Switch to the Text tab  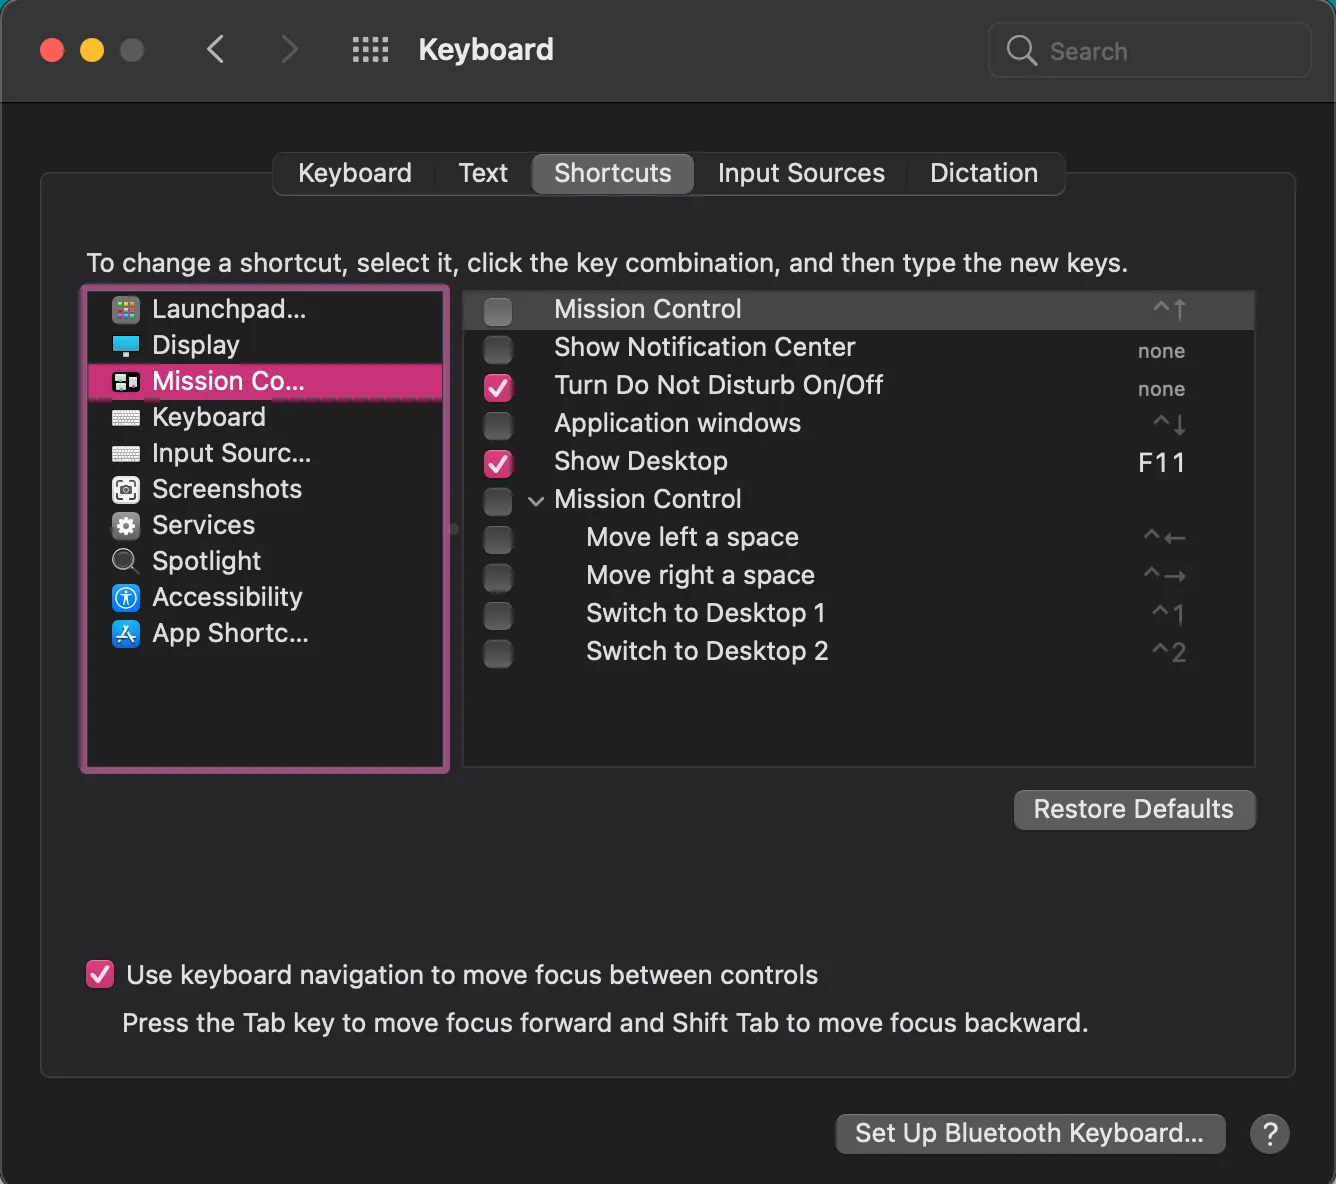pyautogui.click(x=483, y=173)
